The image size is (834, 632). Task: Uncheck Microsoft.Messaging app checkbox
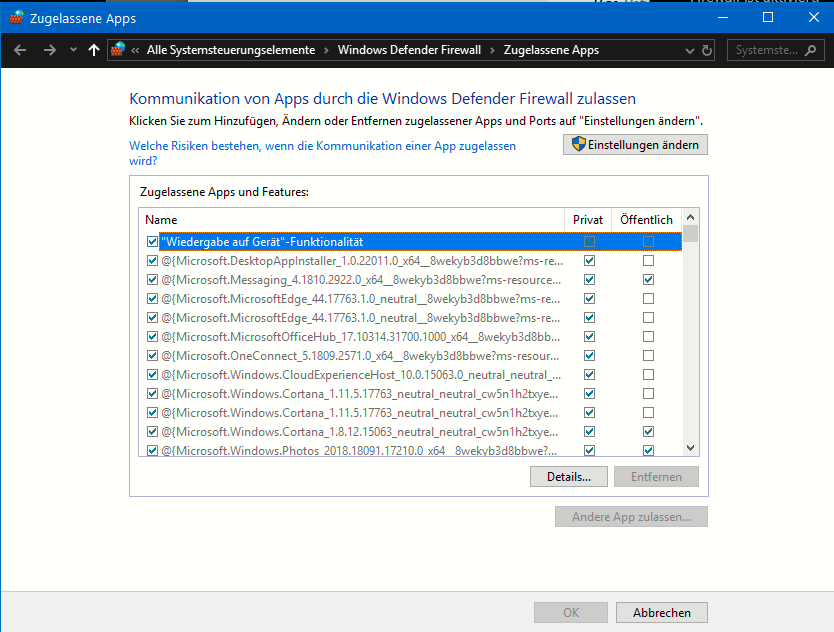coord(152,279)
